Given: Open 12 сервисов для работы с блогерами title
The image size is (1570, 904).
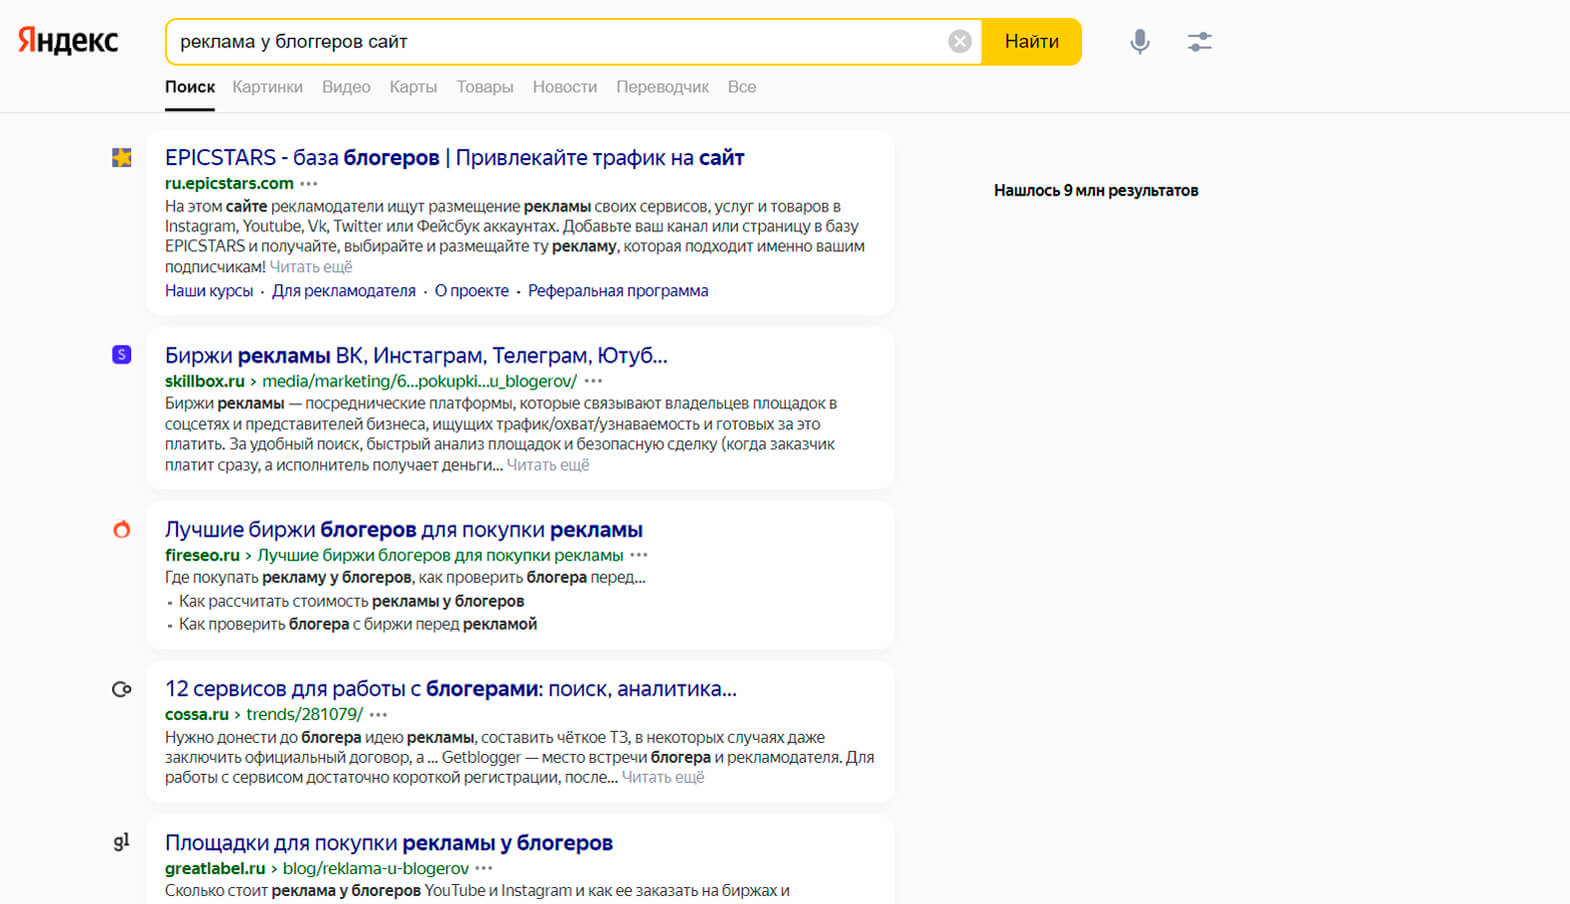Looking at the screenshot, I should (451, 689).
